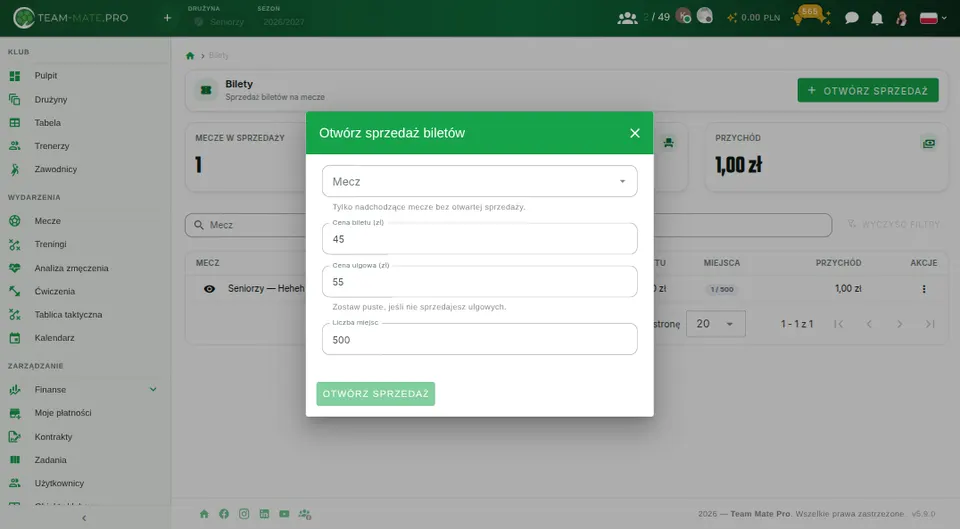Viewport: 960px width, 529px height.
Task: Go to last page of table
Action: (930, 324)
